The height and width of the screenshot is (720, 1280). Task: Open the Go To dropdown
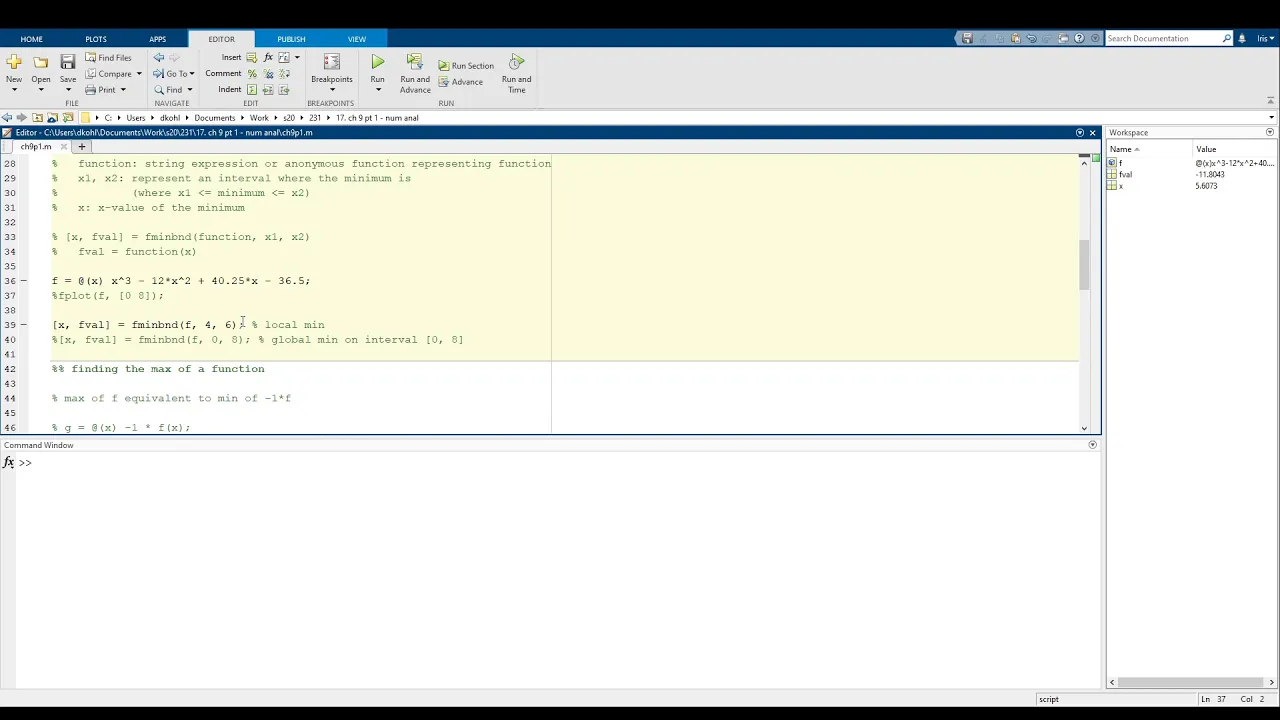coord(173,74)
